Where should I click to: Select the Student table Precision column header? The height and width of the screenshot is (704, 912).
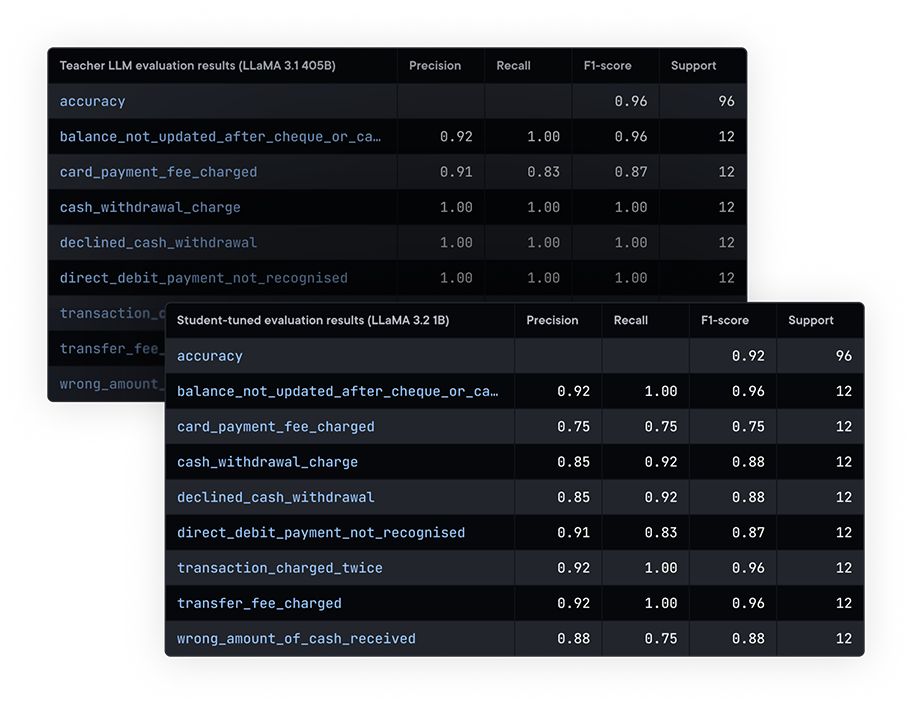[x=552, y=321]
